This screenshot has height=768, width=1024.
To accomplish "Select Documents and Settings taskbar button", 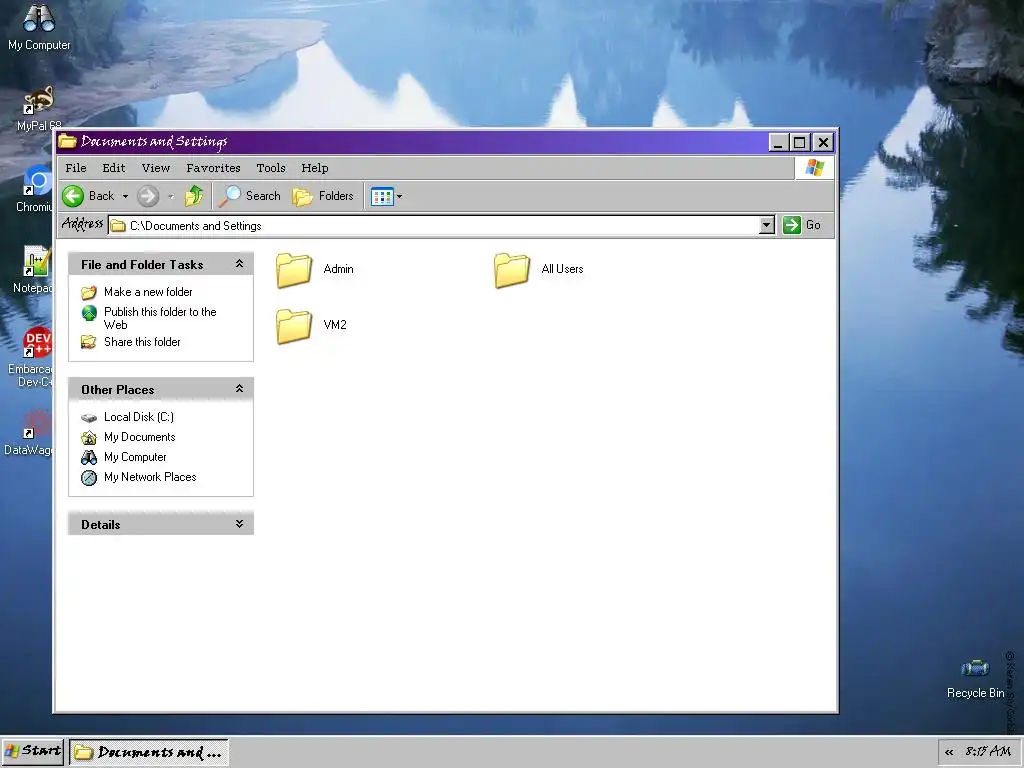I will click(149, 752).
